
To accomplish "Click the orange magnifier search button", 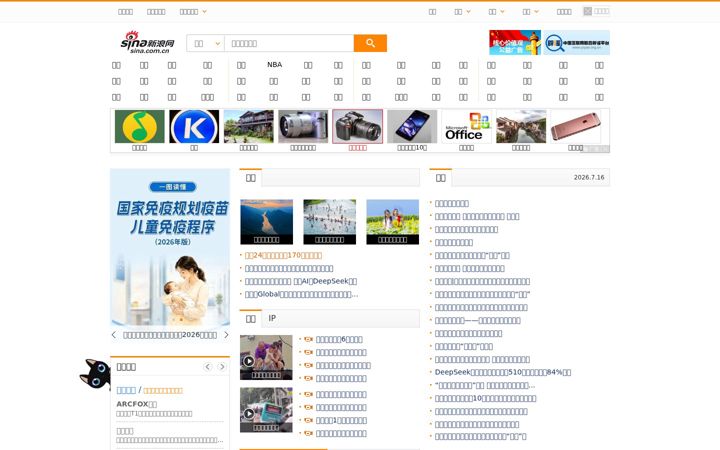I will 370,43.
